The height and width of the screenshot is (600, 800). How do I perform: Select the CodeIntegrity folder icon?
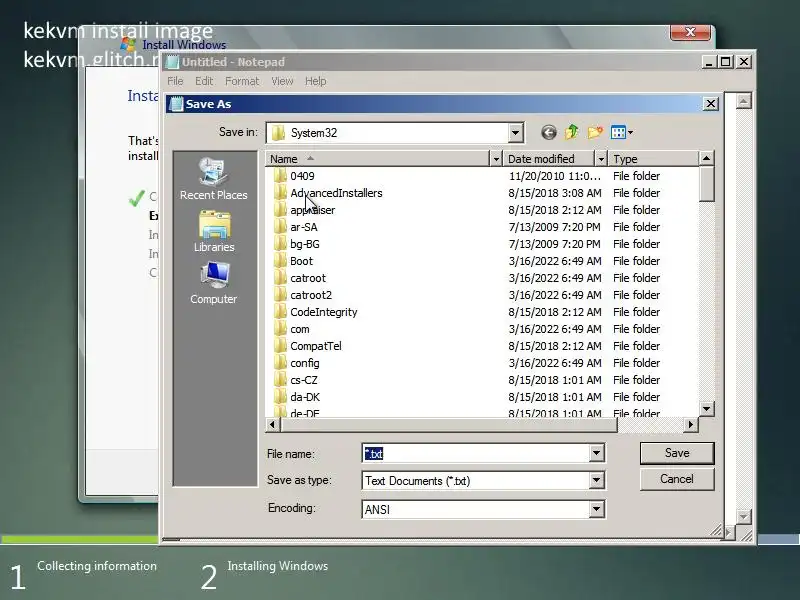pos(280,312)
